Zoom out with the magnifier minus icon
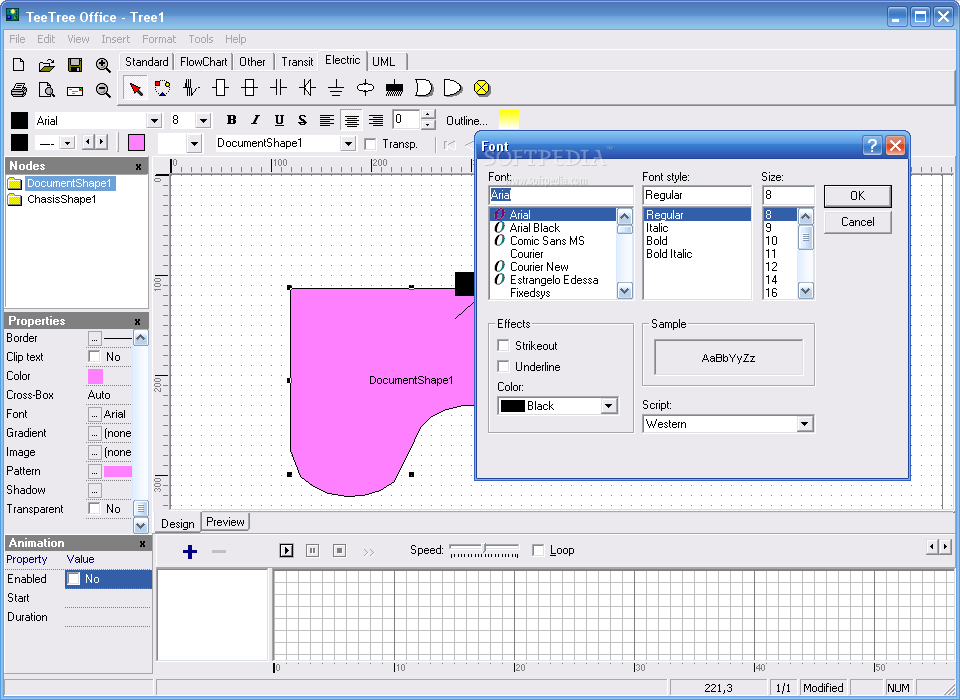The image size is (960, 700). (x=103, y=90)
